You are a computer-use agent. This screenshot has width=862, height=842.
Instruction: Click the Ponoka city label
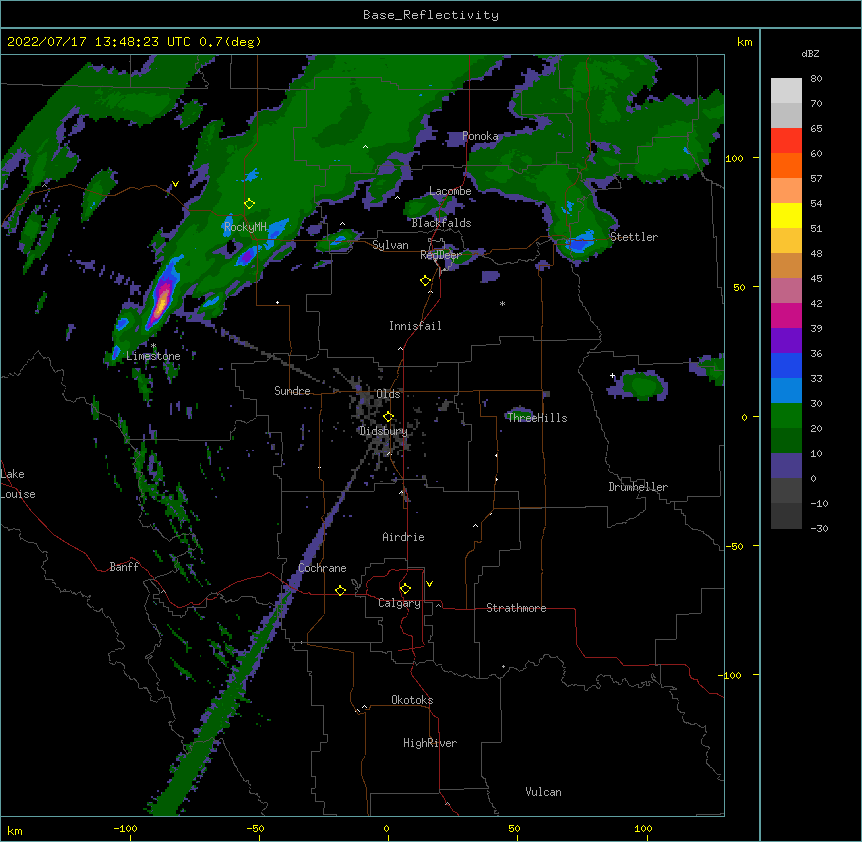480,136
